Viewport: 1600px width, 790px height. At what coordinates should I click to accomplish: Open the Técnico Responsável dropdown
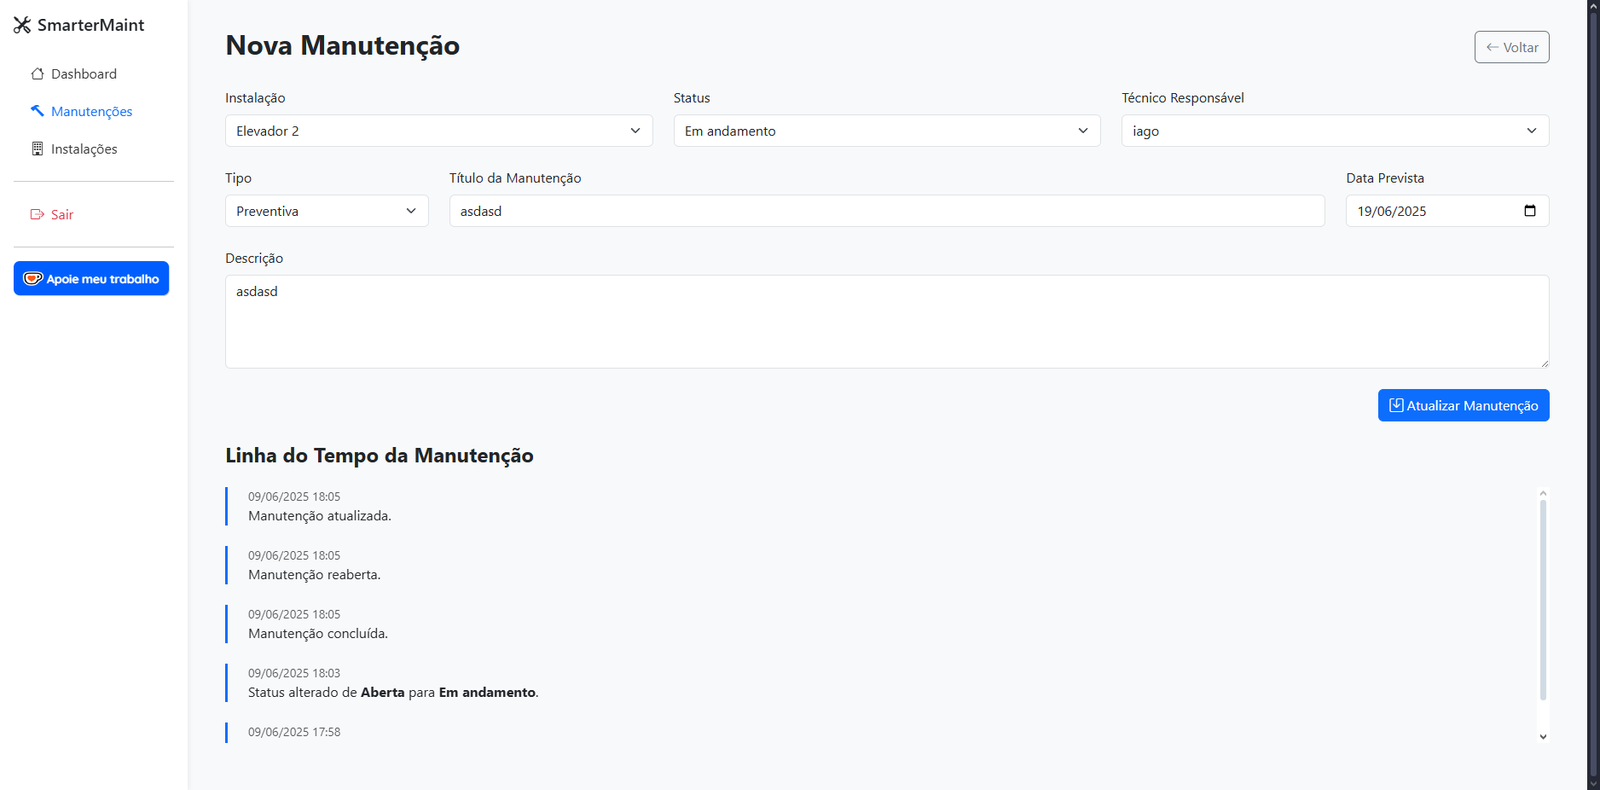click(1334, 131)
